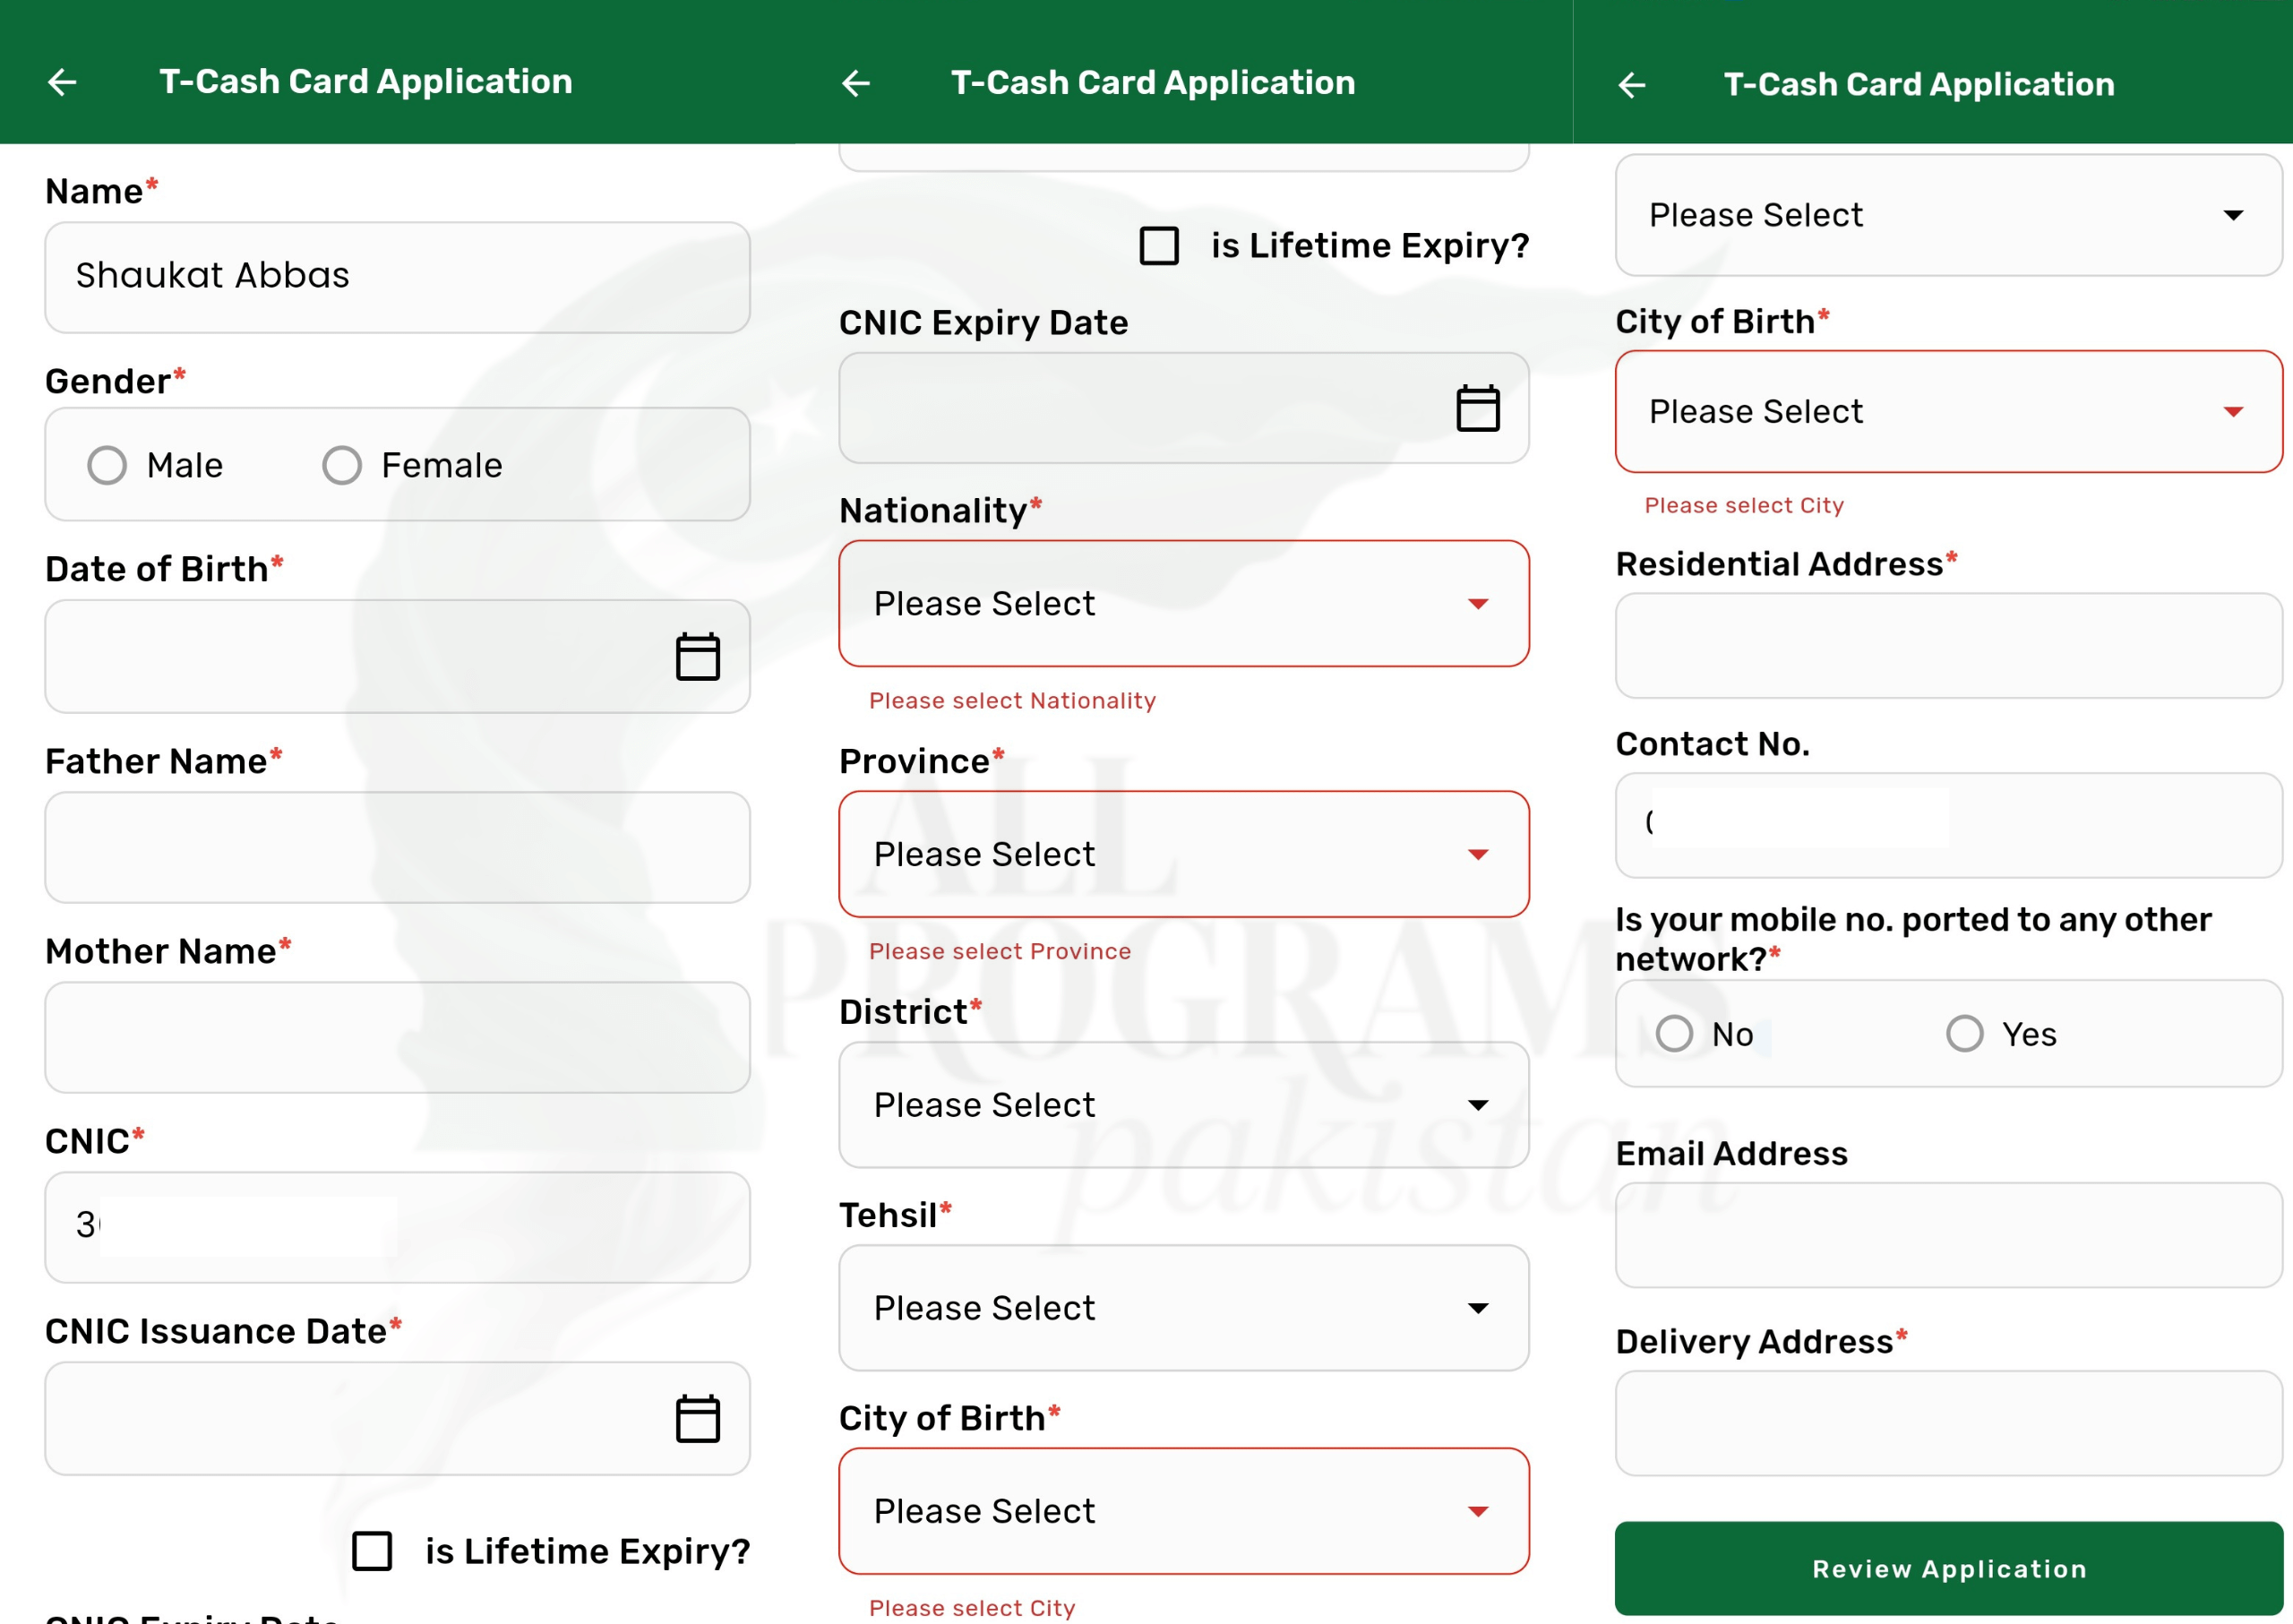Viewport: 2293px width, 1624px height.
Task: Expand the Province dropdown
Action: 1183,854
